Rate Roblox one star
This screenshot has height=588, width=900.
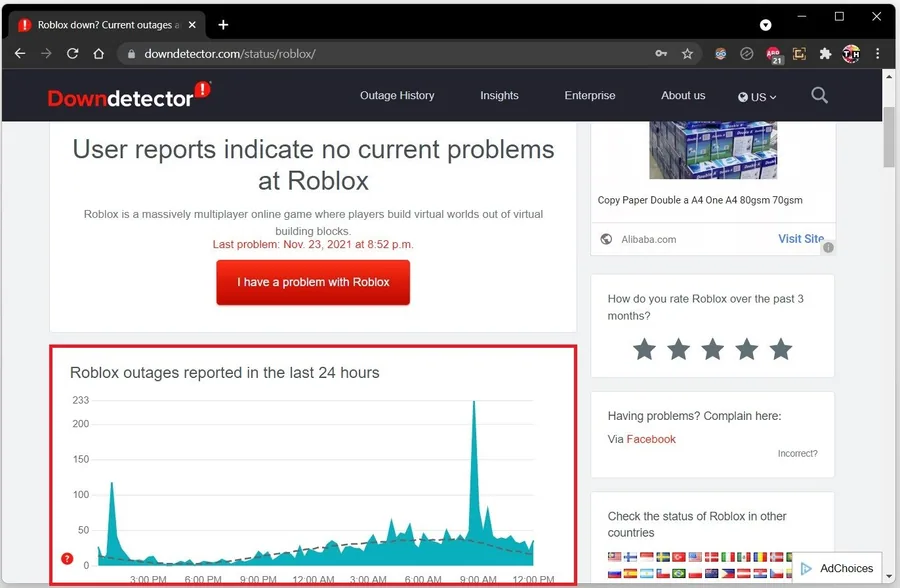click(644, 349)
